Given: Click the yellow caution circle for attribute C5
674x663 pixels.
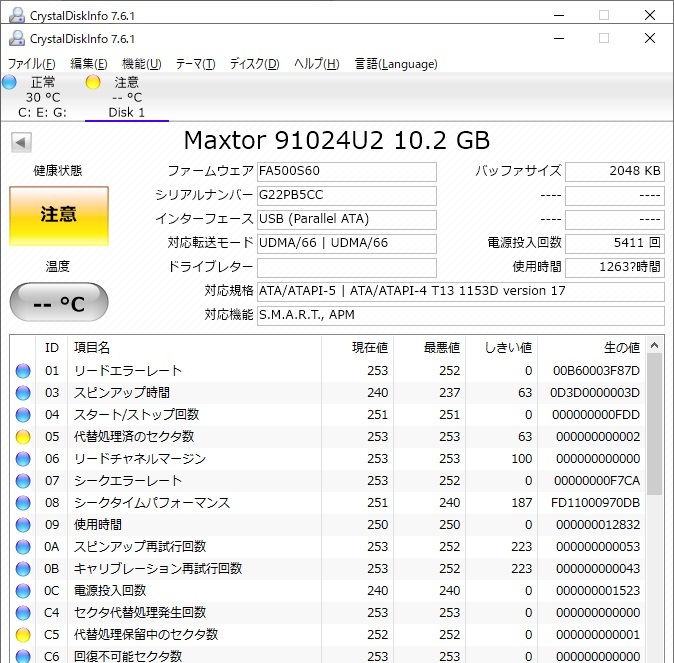Looking at the screenshot, I should (x=23, y=635).
